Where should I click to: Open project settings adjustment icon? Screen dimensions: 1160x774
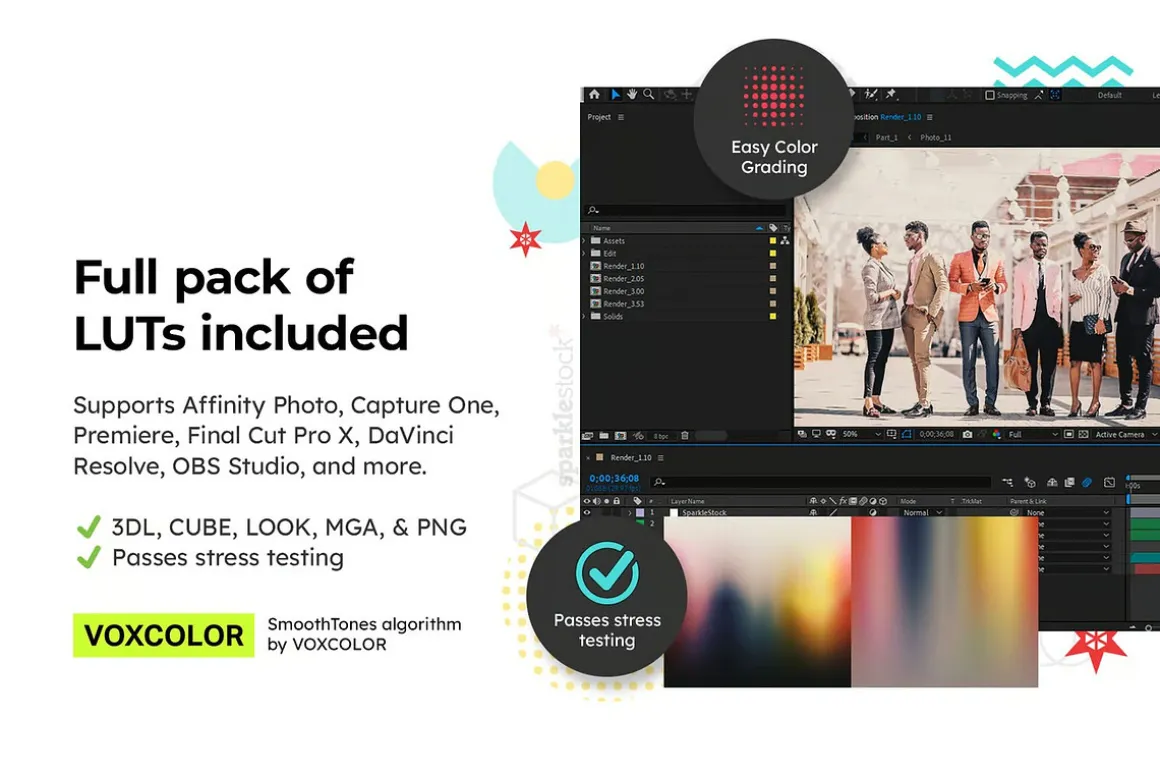click(638, 436)
